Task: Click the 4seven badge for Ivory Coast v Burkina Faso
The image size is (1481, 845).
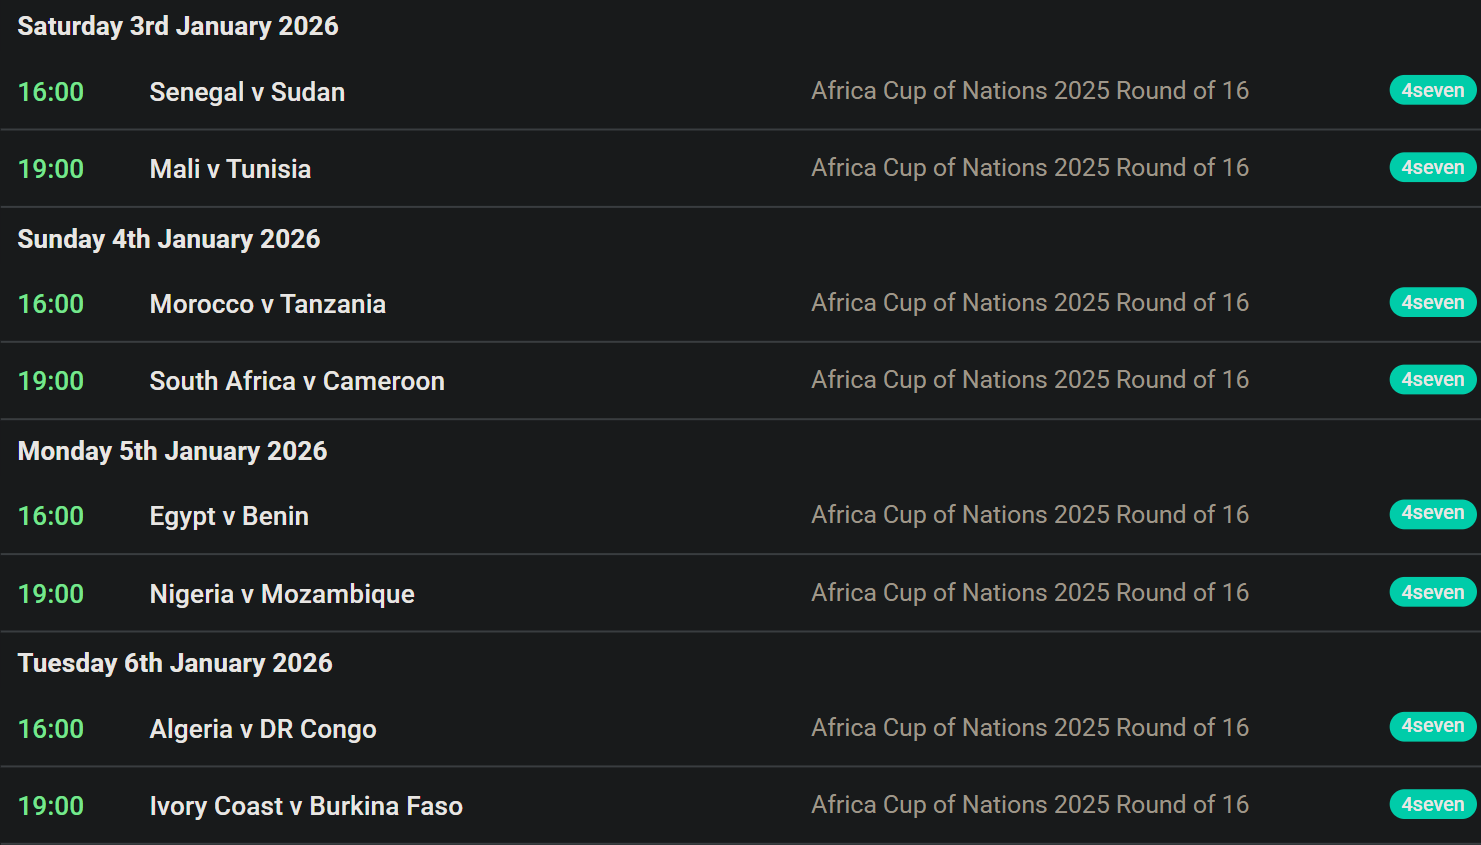Action: point(1432,805)
